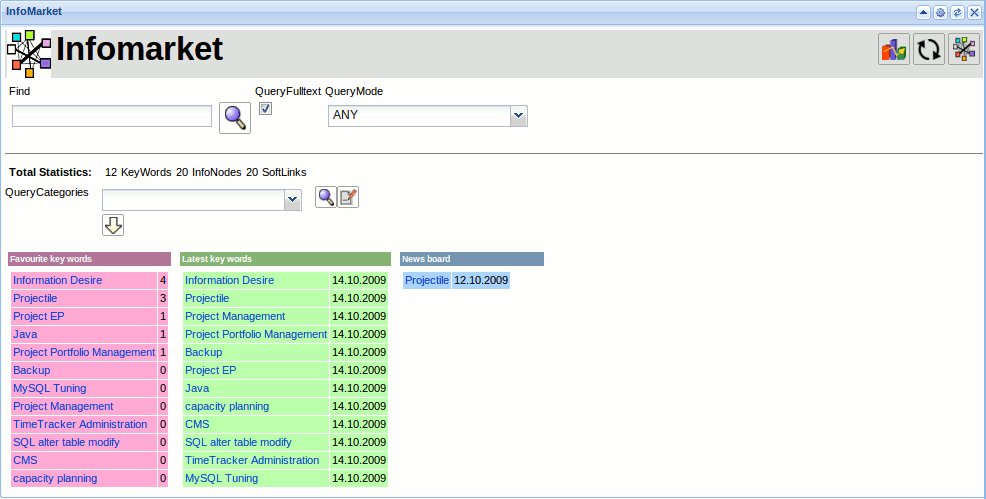Screen dimensions: 986x499
Task: Click into the Find text field
Action: tap(112, 117)
